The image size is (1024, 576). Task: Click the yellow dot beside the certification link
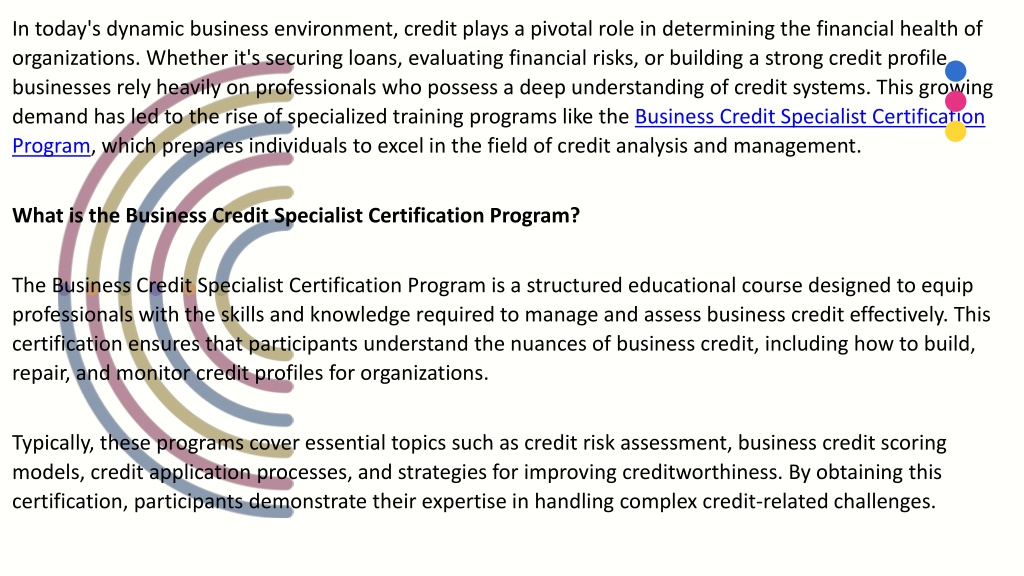[955, 131]
